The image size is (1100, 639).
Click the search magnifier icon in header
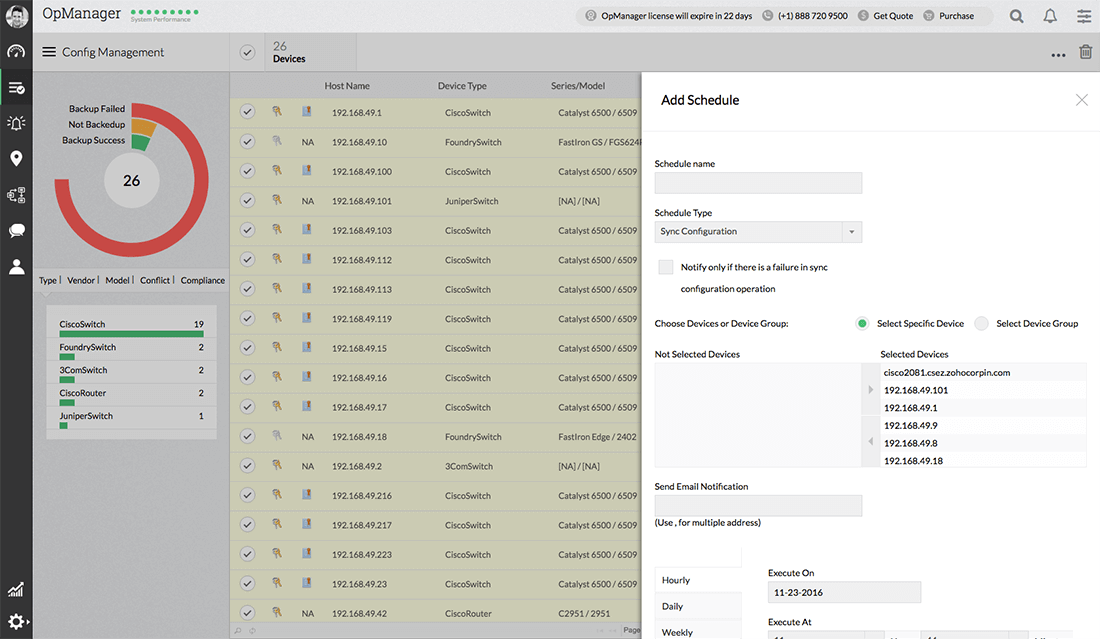[x=1016, y=16]
